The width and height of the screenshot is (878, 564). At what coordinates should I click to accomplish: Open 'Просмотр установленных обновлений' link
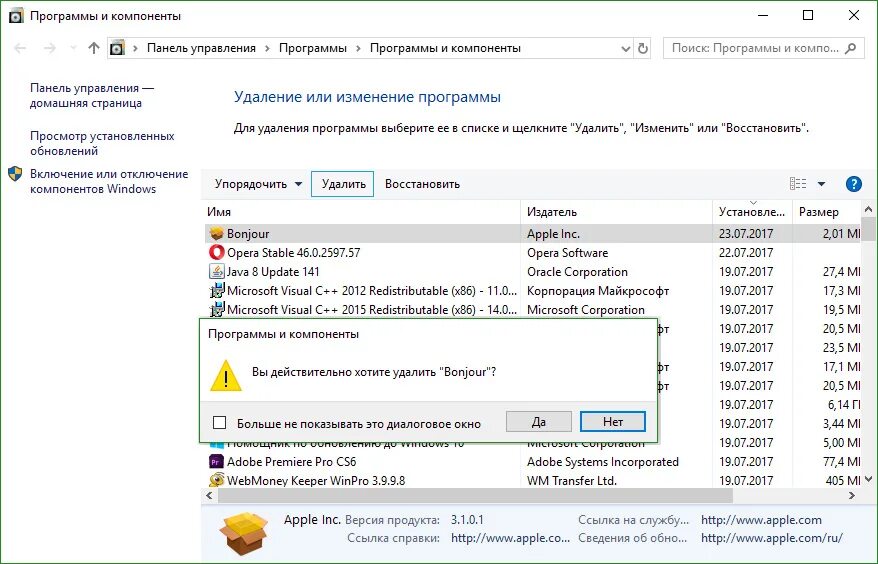click(x=102, y=143)
